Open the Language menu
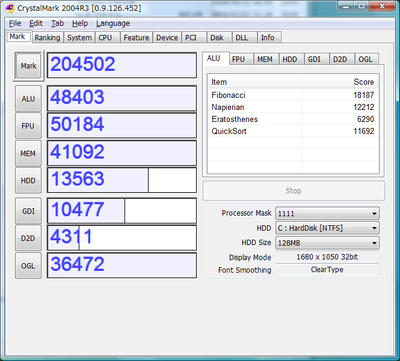 (x=113, y=24)
